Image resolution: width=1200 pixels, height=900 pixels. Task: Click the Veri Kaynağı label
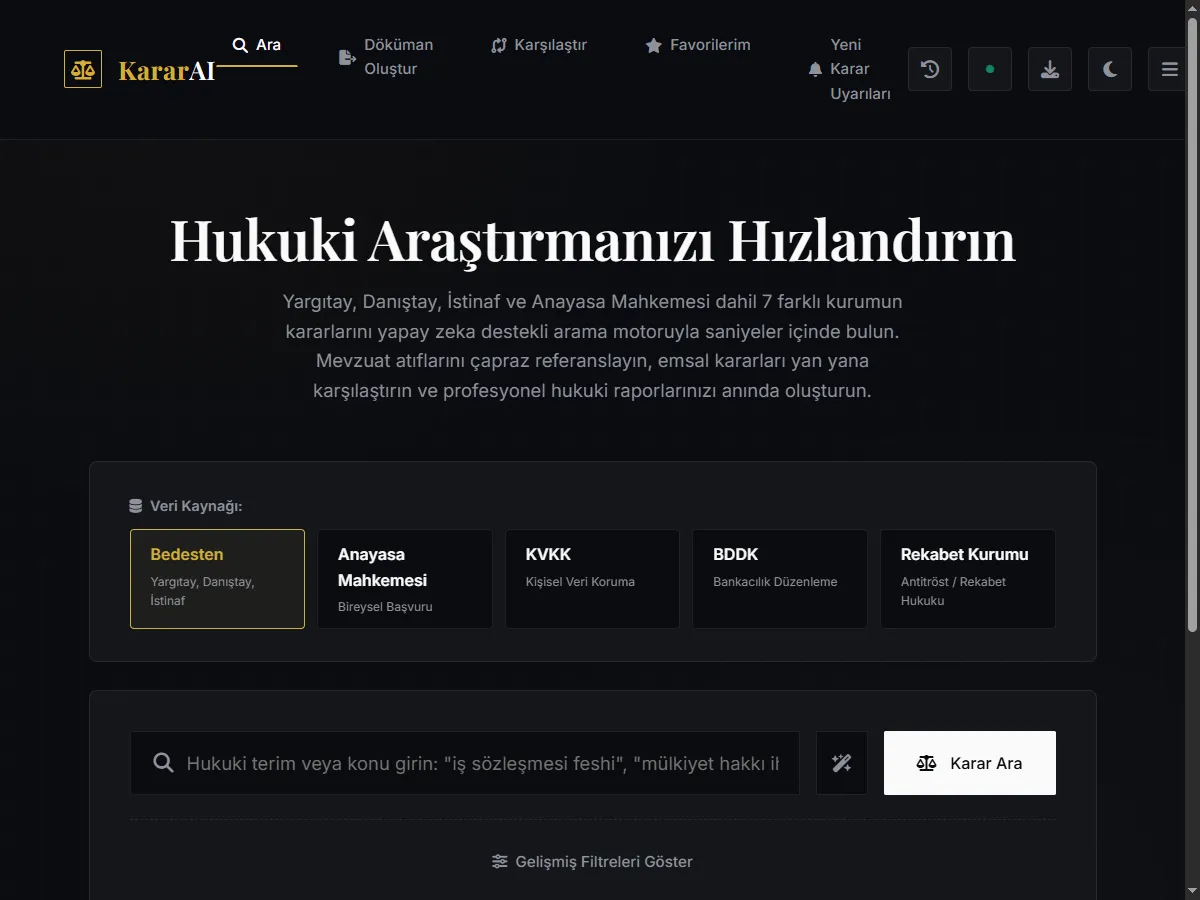[x=196, y=506]
